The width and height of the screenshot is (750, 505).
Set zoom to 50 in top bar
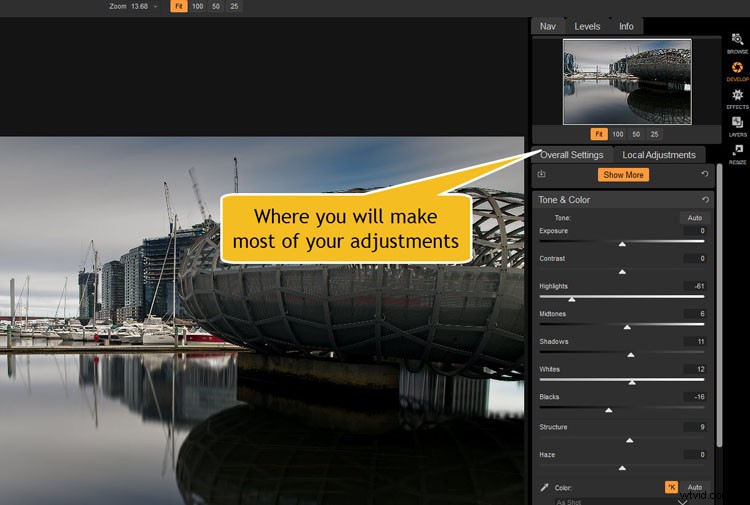coord(216,6)
